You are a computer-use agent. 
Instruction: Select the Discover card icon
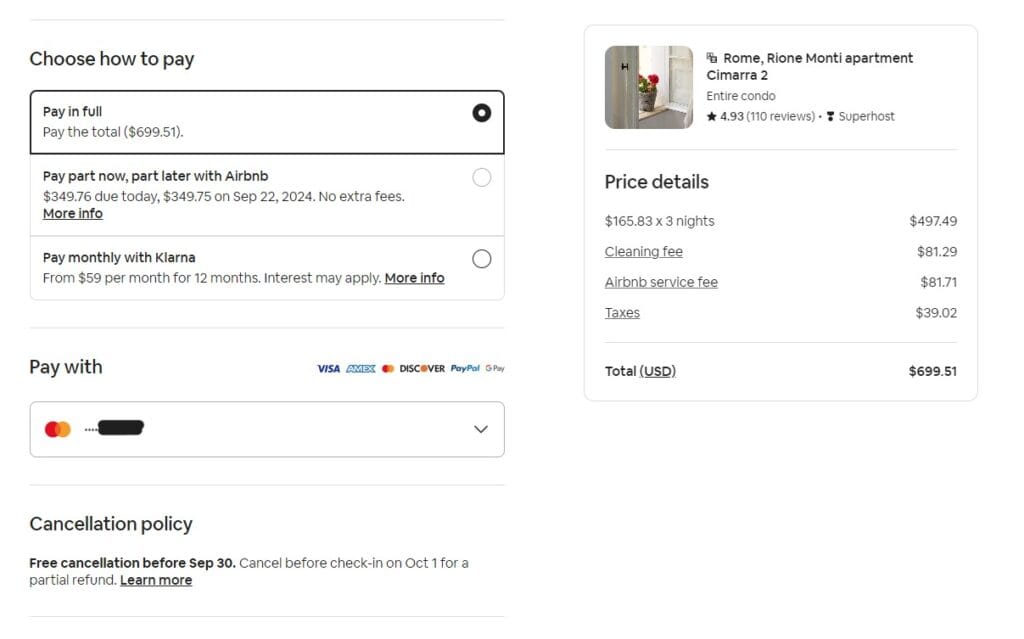(x=422, y=368)
